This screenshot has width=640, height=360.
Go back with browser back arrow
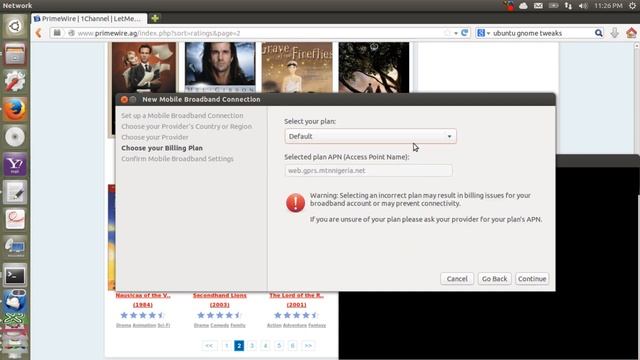point(39,33)
